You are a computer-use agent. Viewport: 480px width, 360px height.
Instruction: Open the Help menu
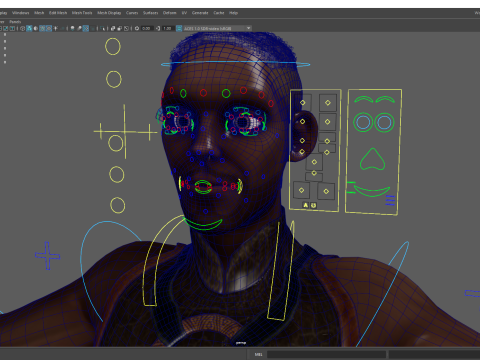(x=233, y=13)
